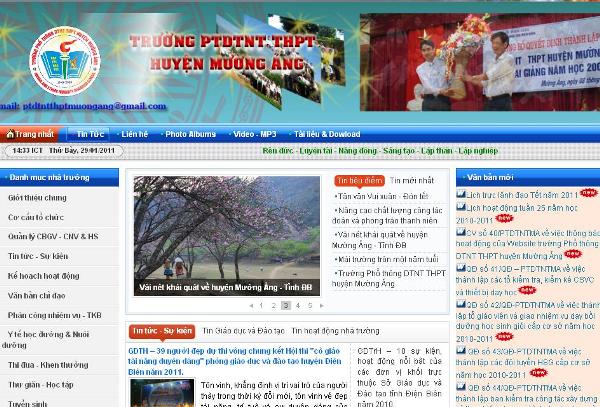Click document icon beside CV số 40
600x407 pixels.
461,232
